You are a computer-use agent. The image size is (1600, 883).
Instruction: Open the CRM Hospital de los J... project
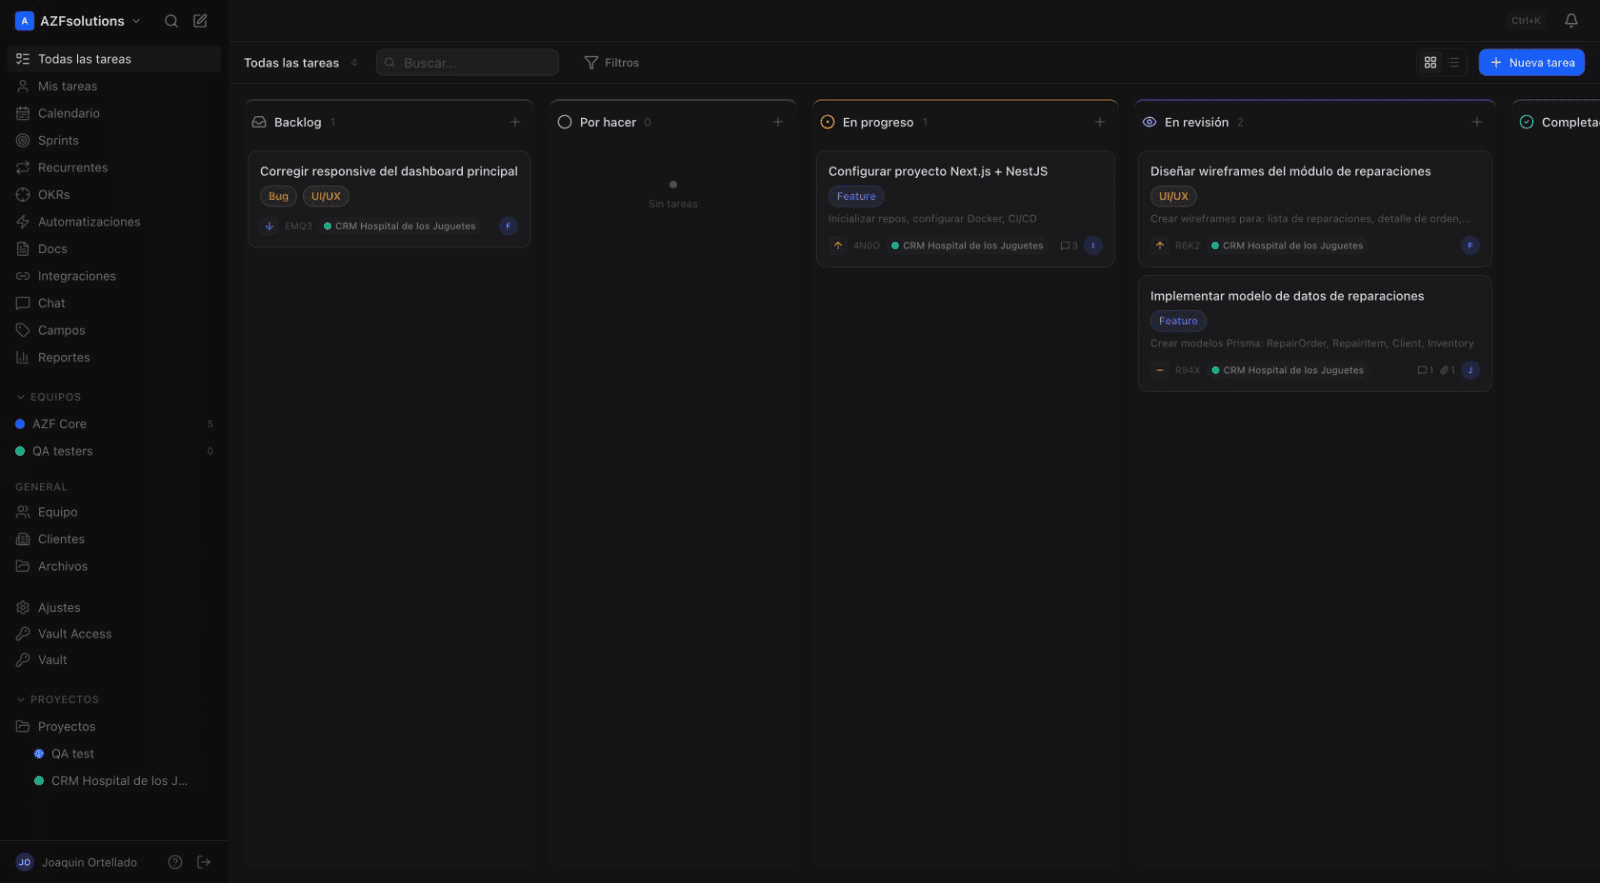(x=118, y=781)
